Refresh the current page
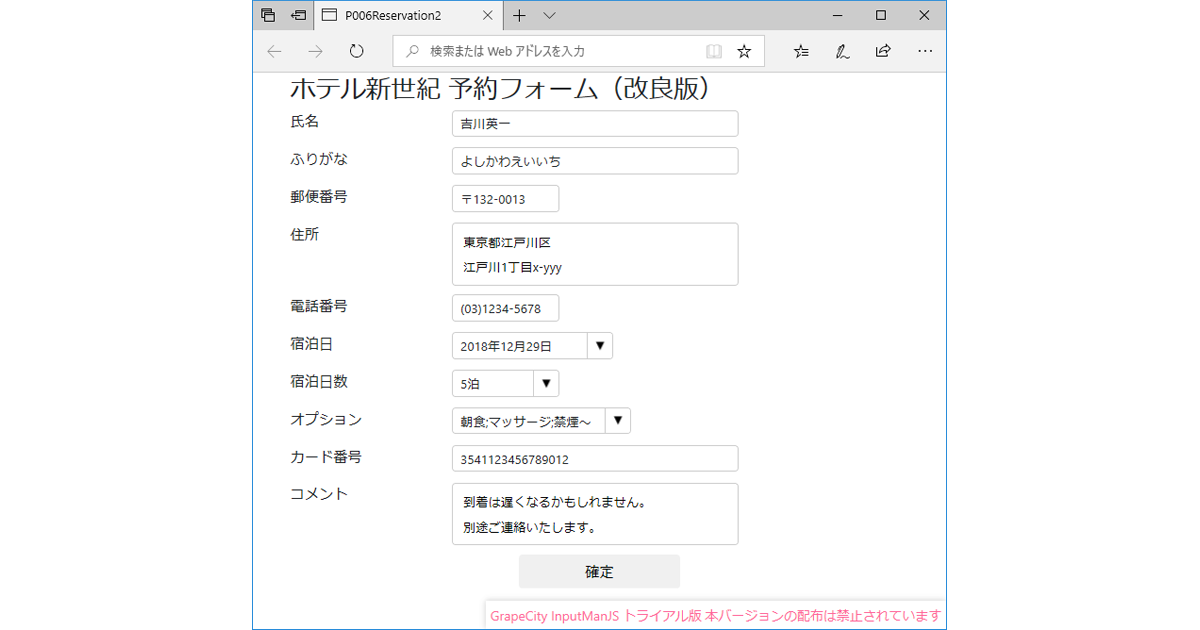Image resolution: width=1200 pixels, height=630 pixels. 356,50
